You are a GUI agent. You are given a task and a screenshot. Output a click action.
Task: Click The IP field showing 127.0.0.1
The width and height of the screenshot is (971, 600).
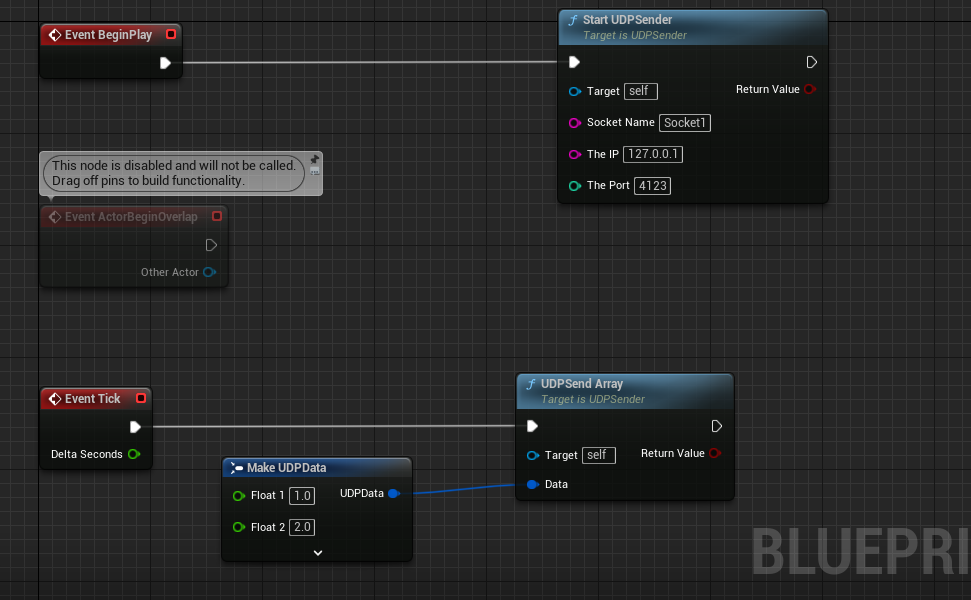652,154
